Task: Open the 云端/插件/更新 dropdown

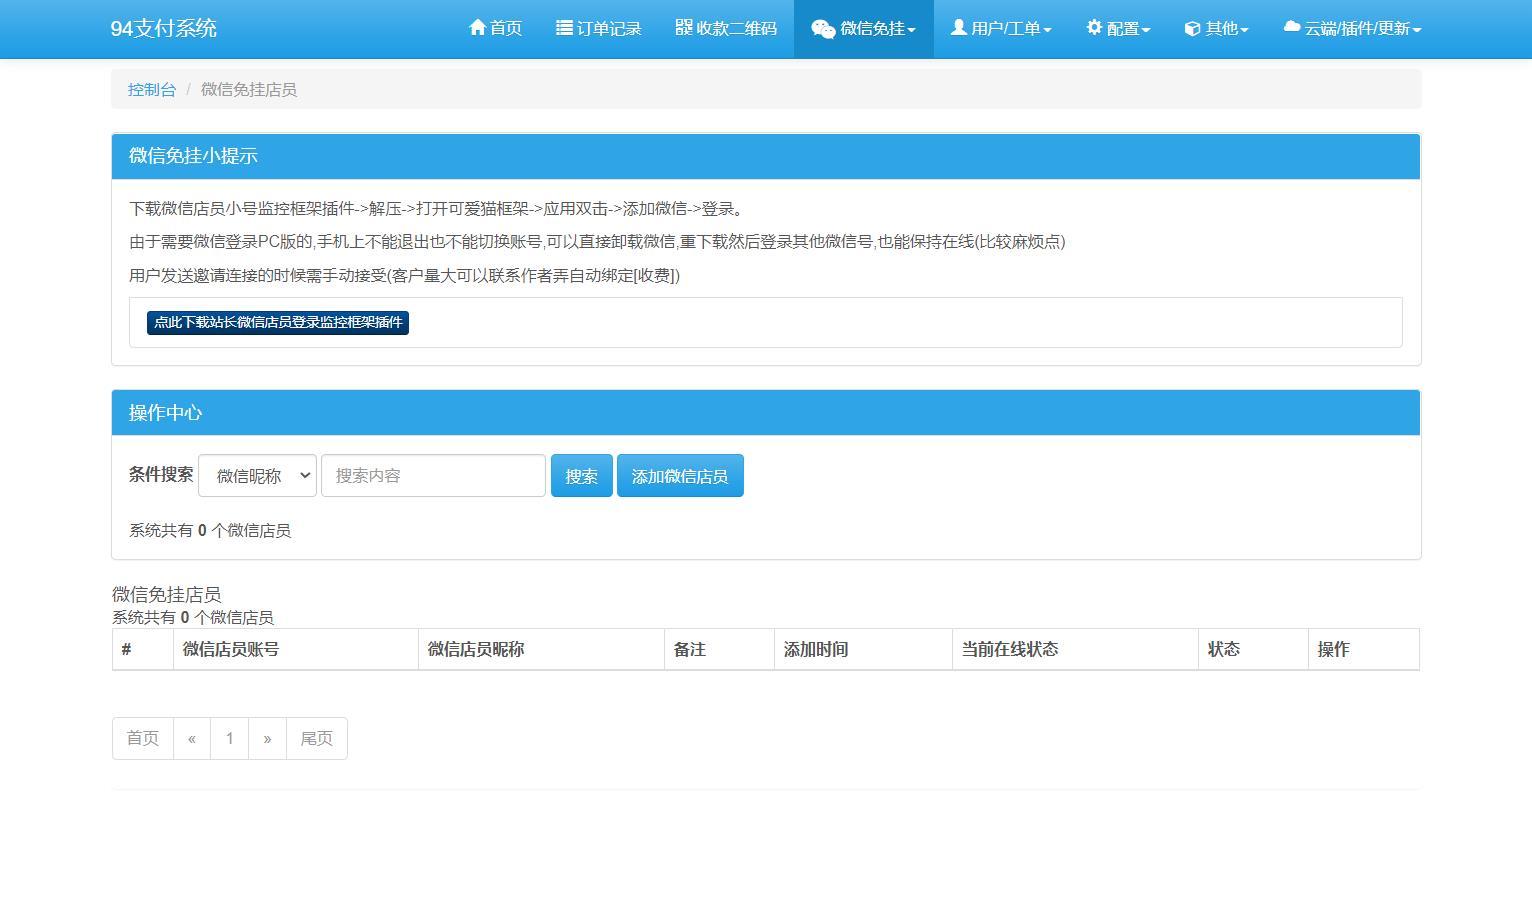Action: pyautogui.click(x=1351, y=28)
